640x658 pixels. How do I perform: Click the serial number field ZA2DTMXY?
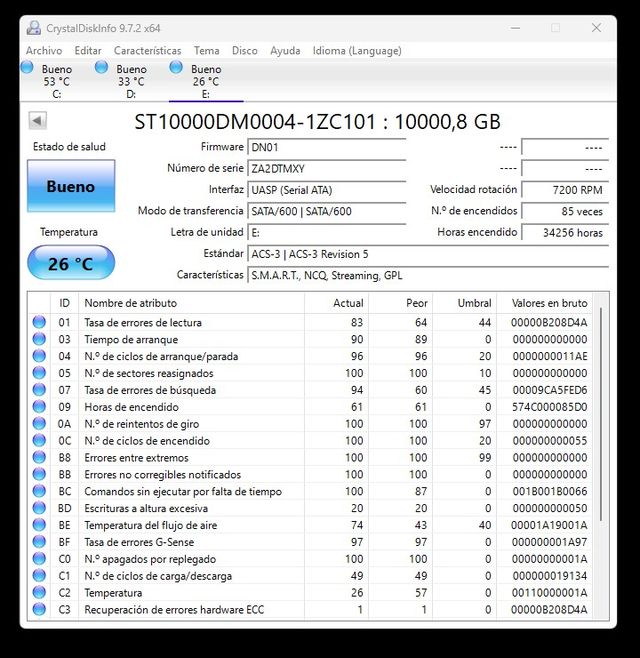[x=327, y=169]
